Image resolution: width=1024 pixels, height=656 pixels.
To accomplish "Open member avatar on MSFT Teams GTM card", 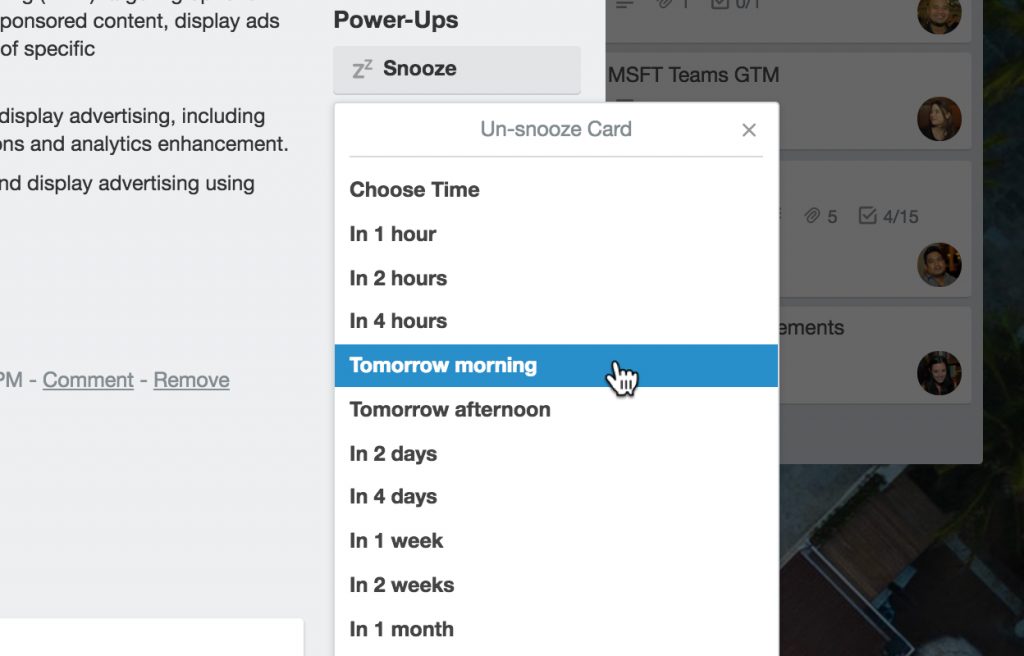I will 939,119.
